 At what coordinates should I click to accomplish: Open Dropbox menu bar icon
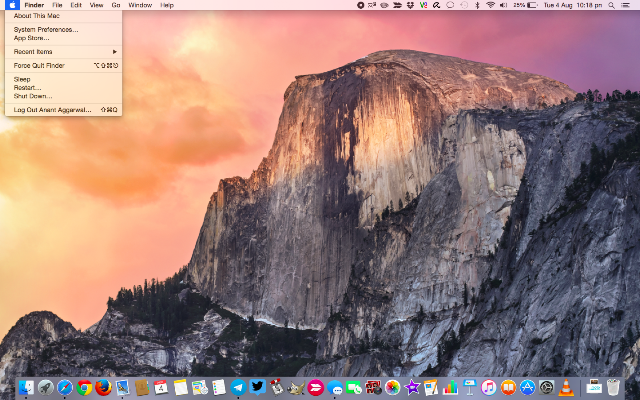coord(410,5)
